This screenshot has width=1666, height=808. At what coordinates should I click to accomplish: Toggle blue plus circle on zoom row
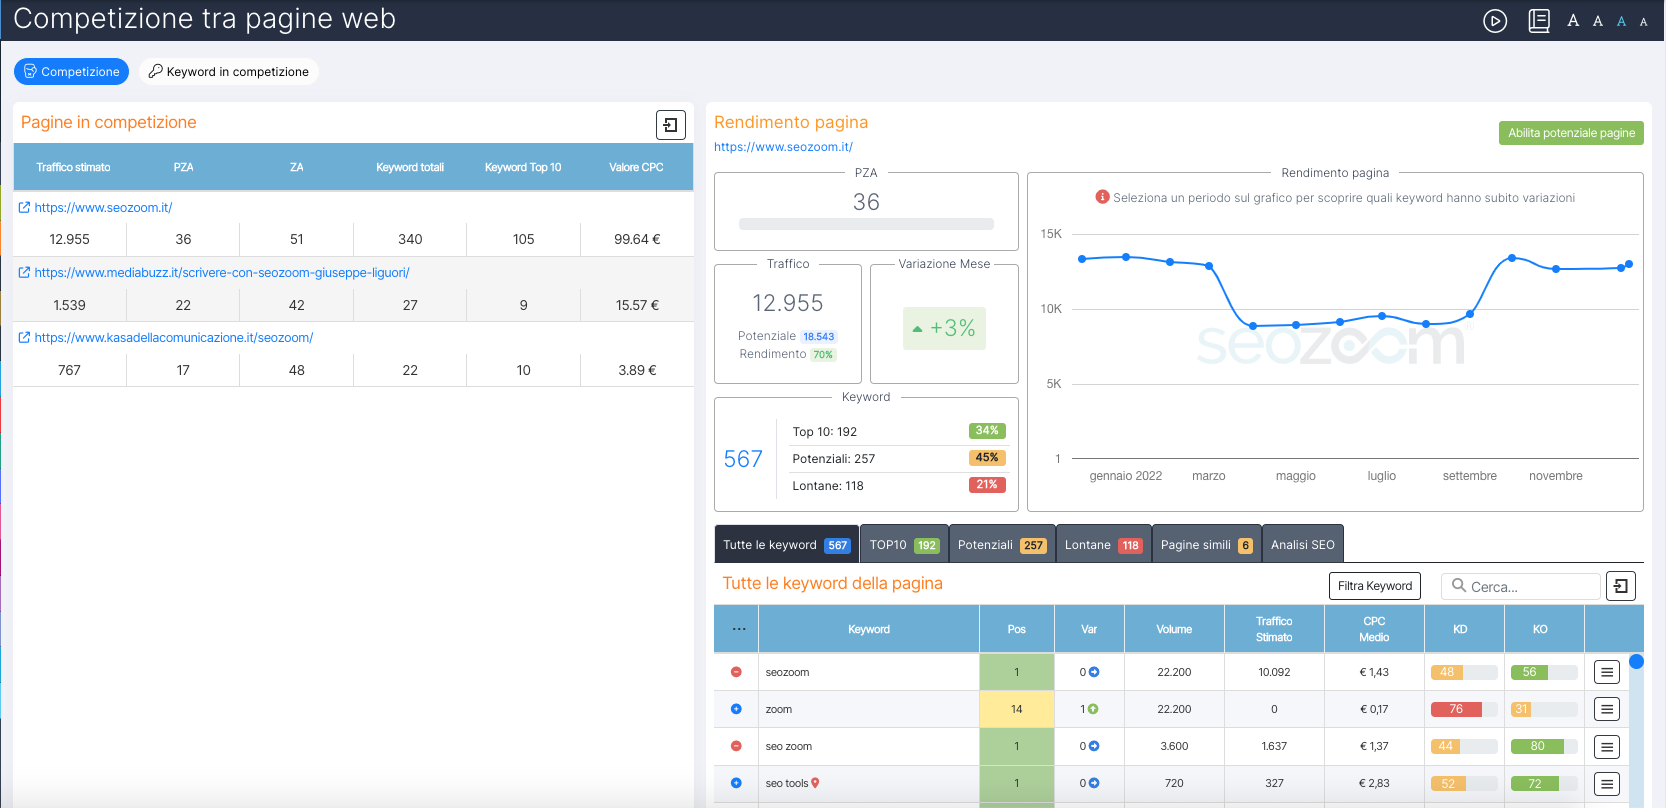[736, 709]
